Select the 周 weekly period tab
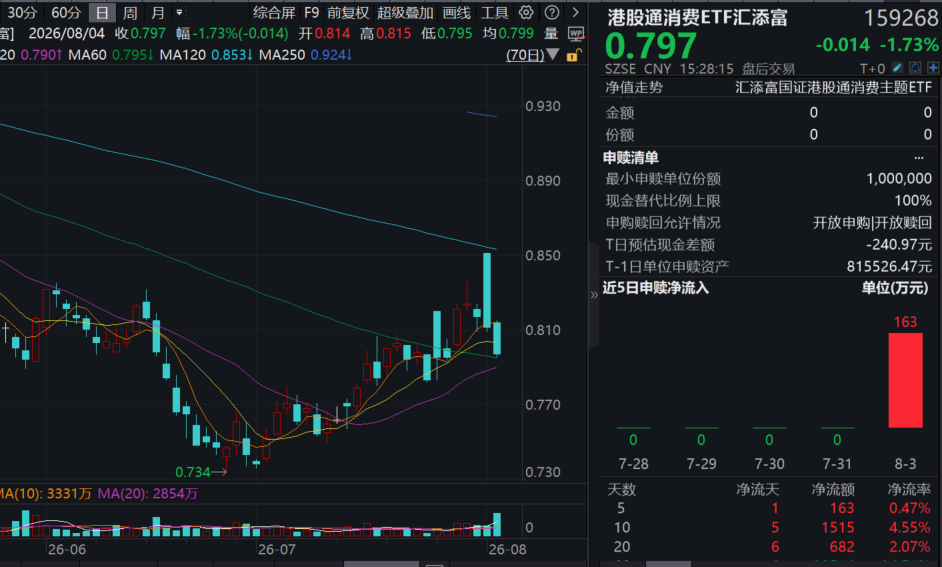942x567 pixels. coord(130,13)
